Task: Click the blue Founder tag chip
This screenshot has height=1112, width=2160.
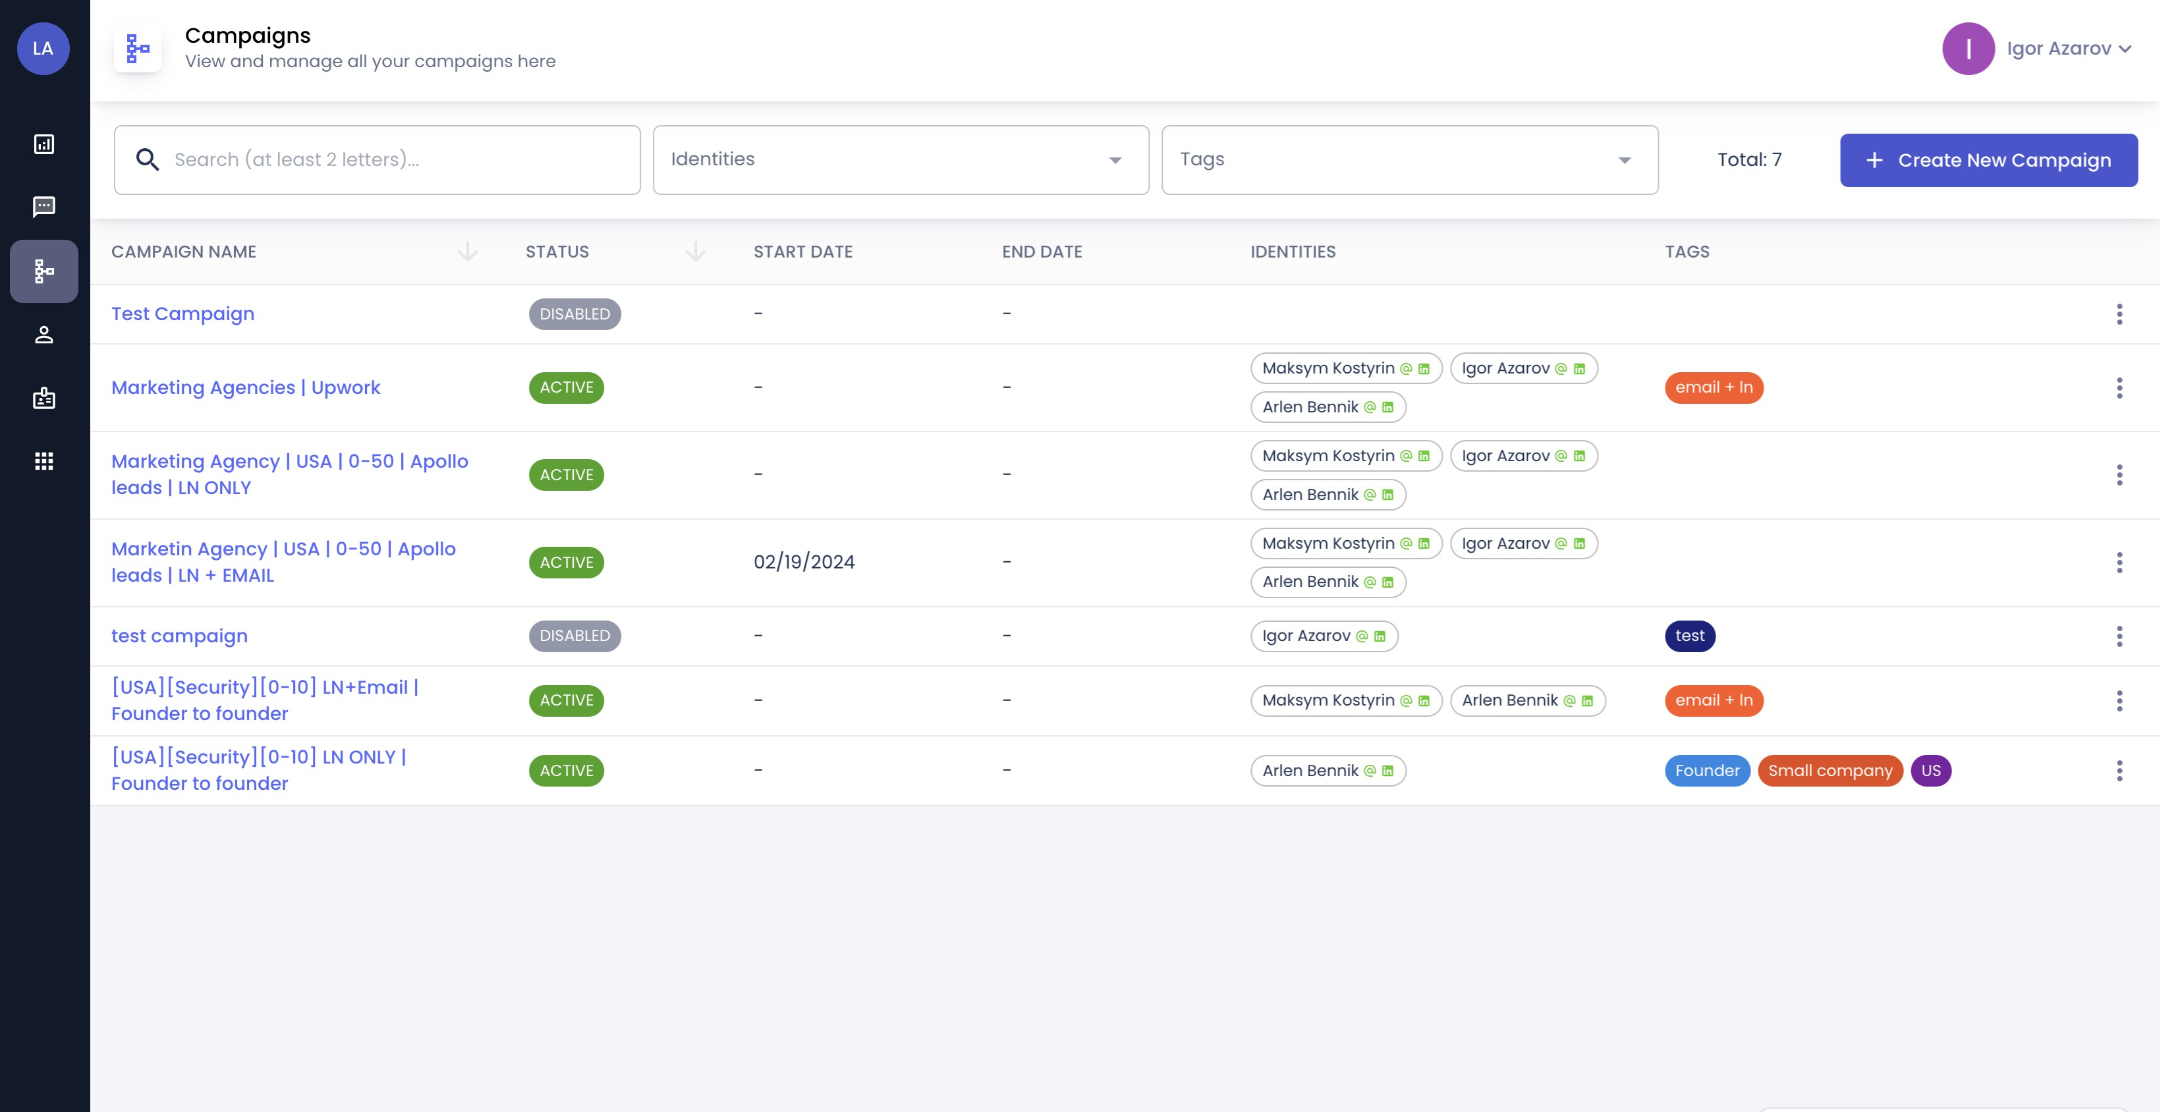Action: [x=1706, y=771]
